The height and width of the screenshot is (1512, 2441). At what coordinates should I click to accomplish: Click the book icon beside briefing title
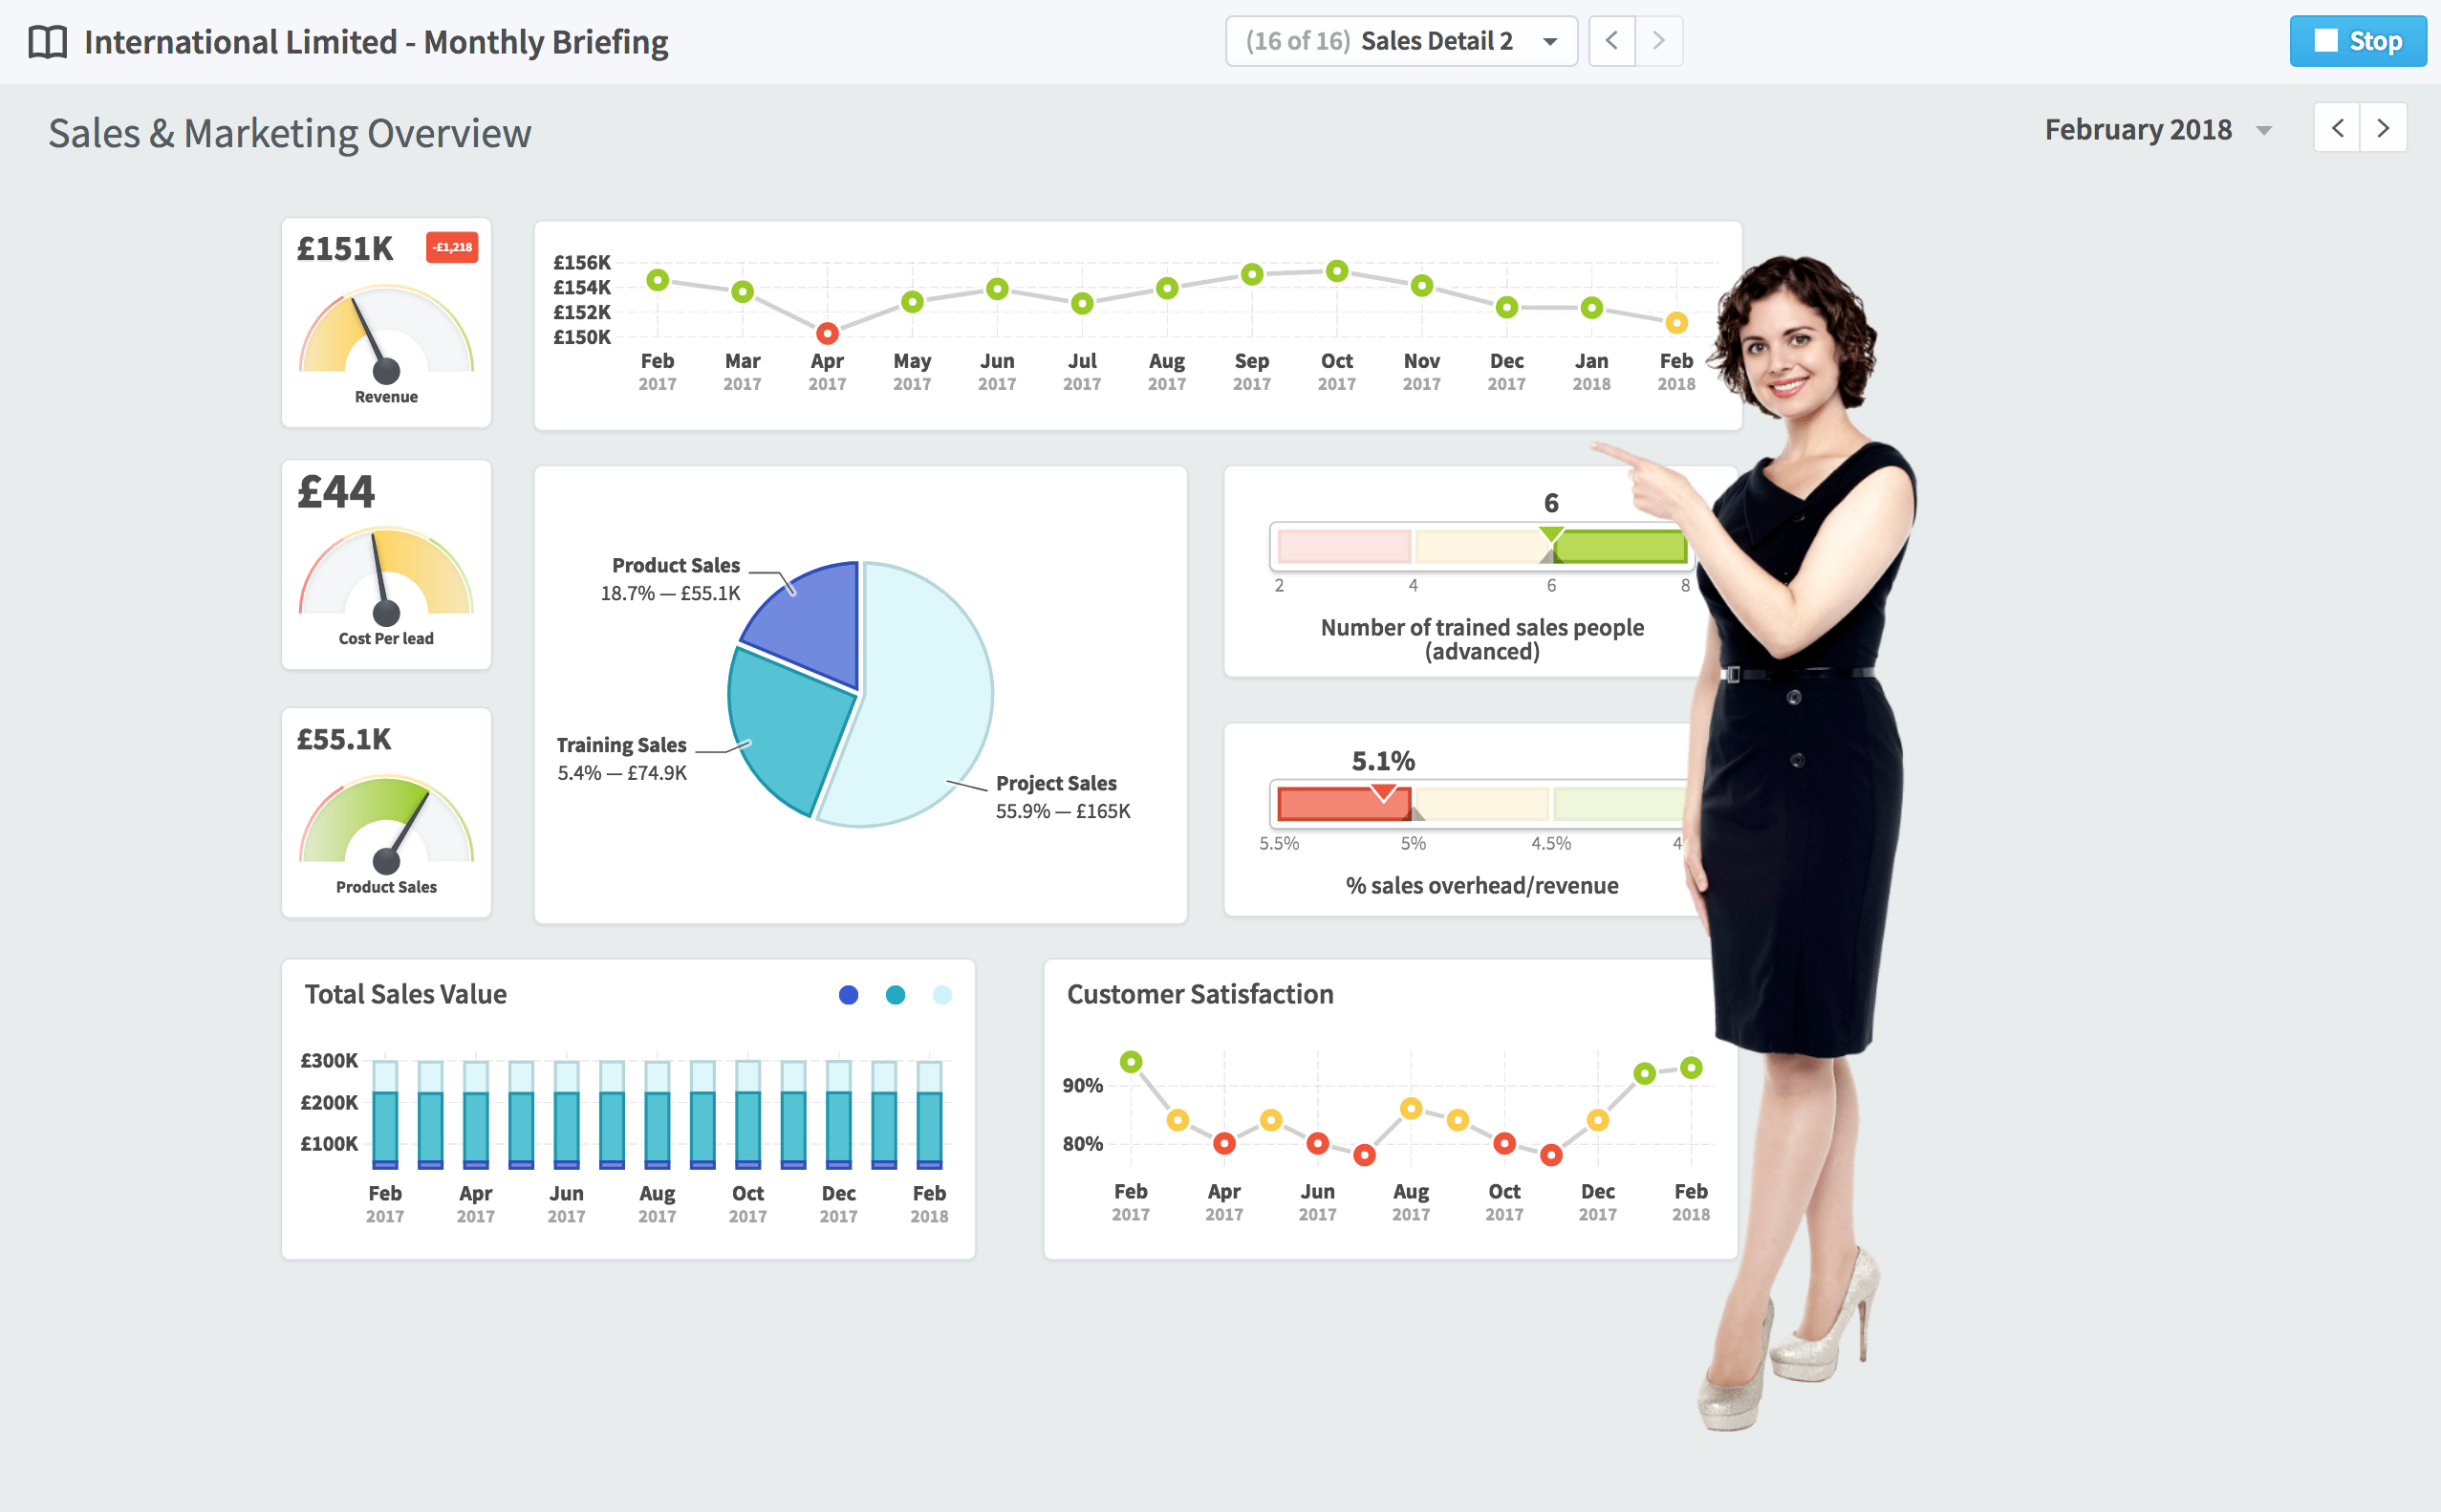click(47, 42)
